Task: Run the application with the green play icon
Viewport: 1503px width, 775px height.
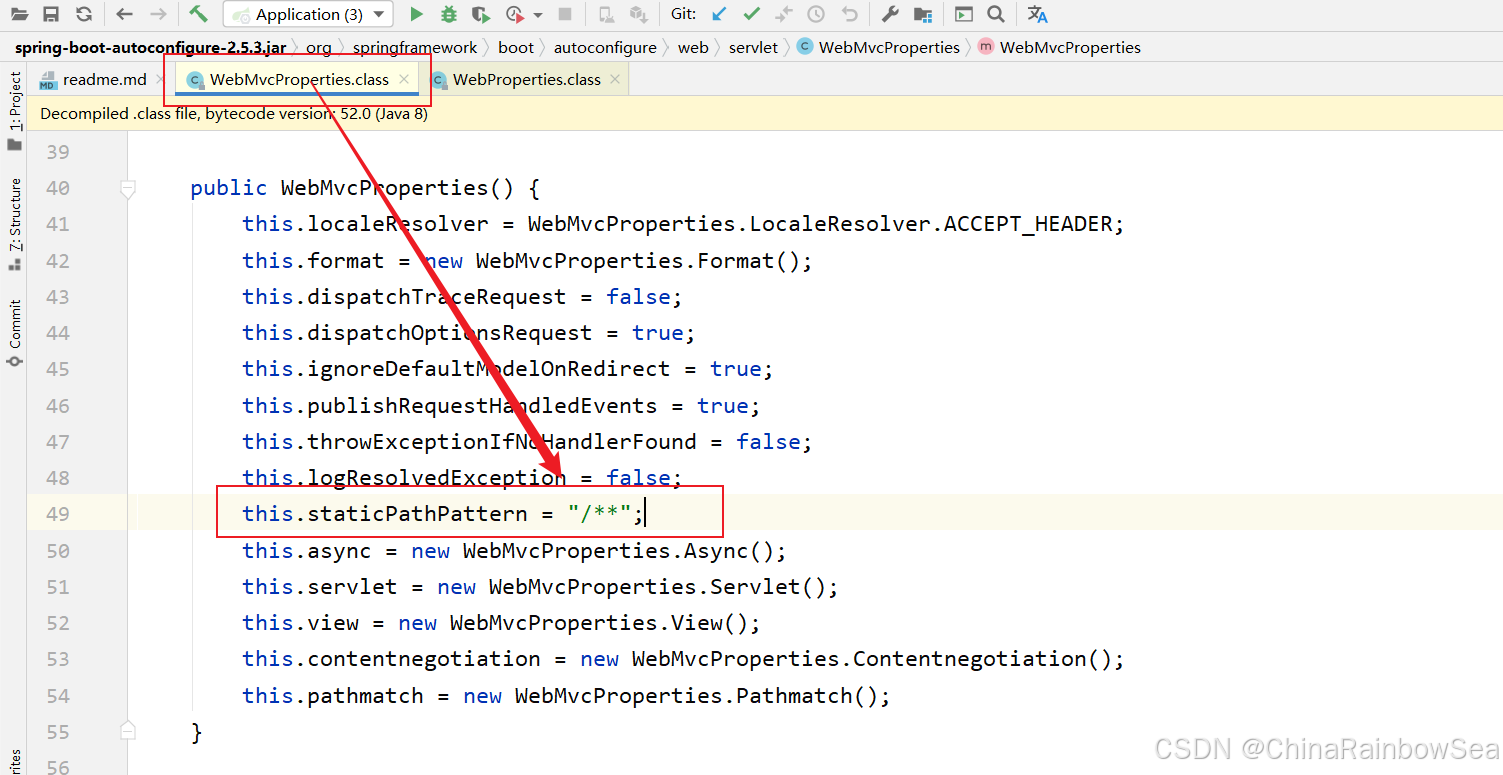Action: pyautogui.click(x=416, y=13)
